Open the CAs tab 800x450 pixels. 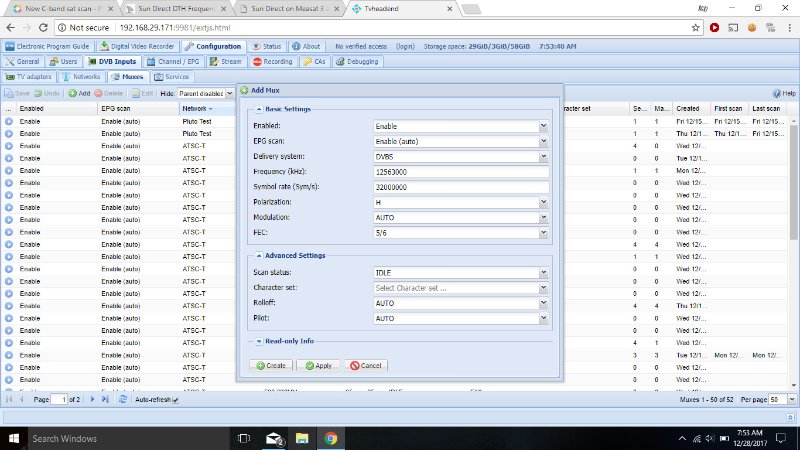[x=314, y=62]
